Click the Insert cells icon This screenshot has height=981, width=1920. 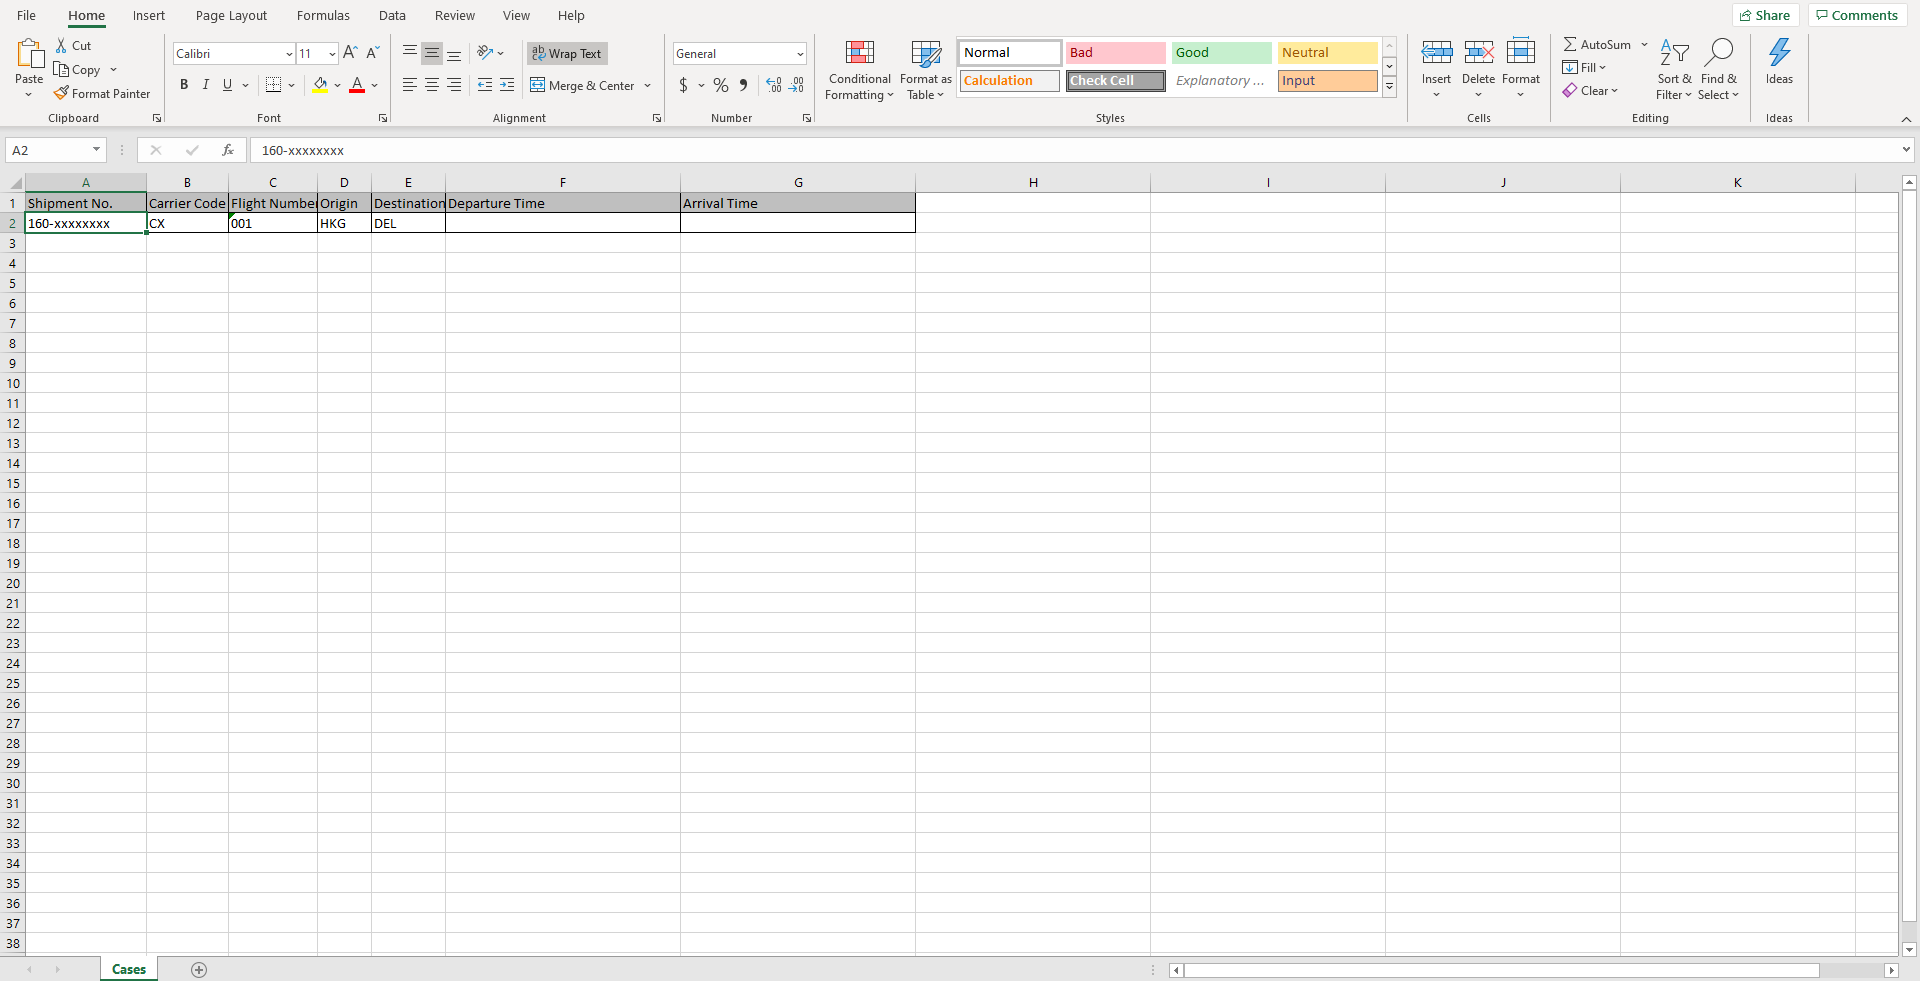pos(1437,52)
